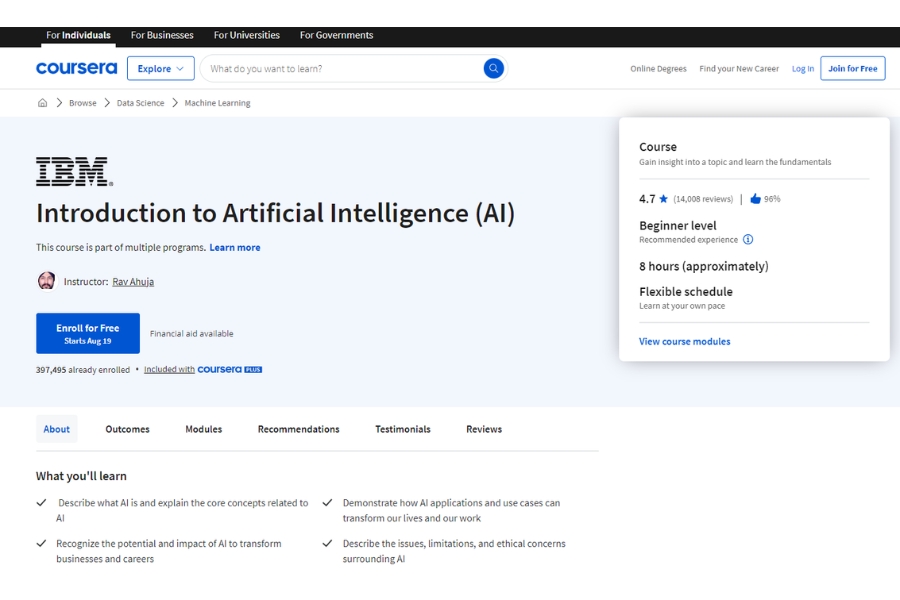Select the About tab
Viewport: 900px width, 600px height.
[56, 429]
